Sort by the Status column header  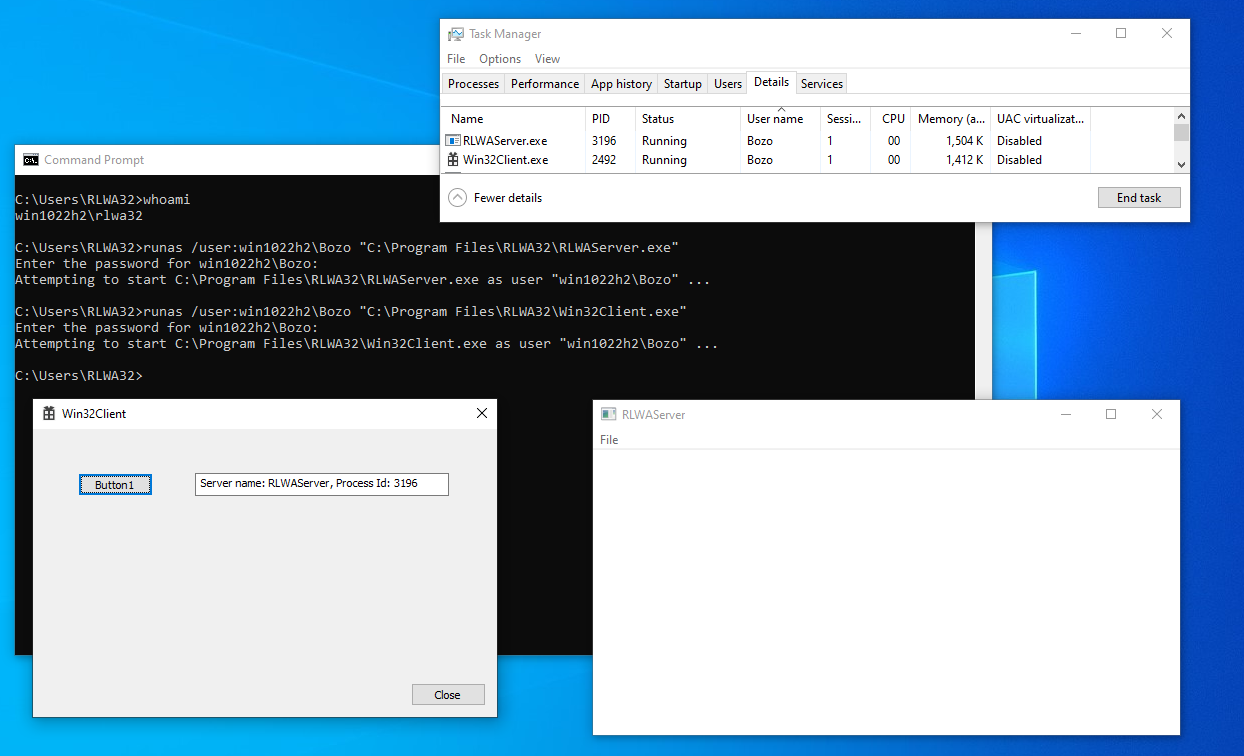click(x=688, y=119)
